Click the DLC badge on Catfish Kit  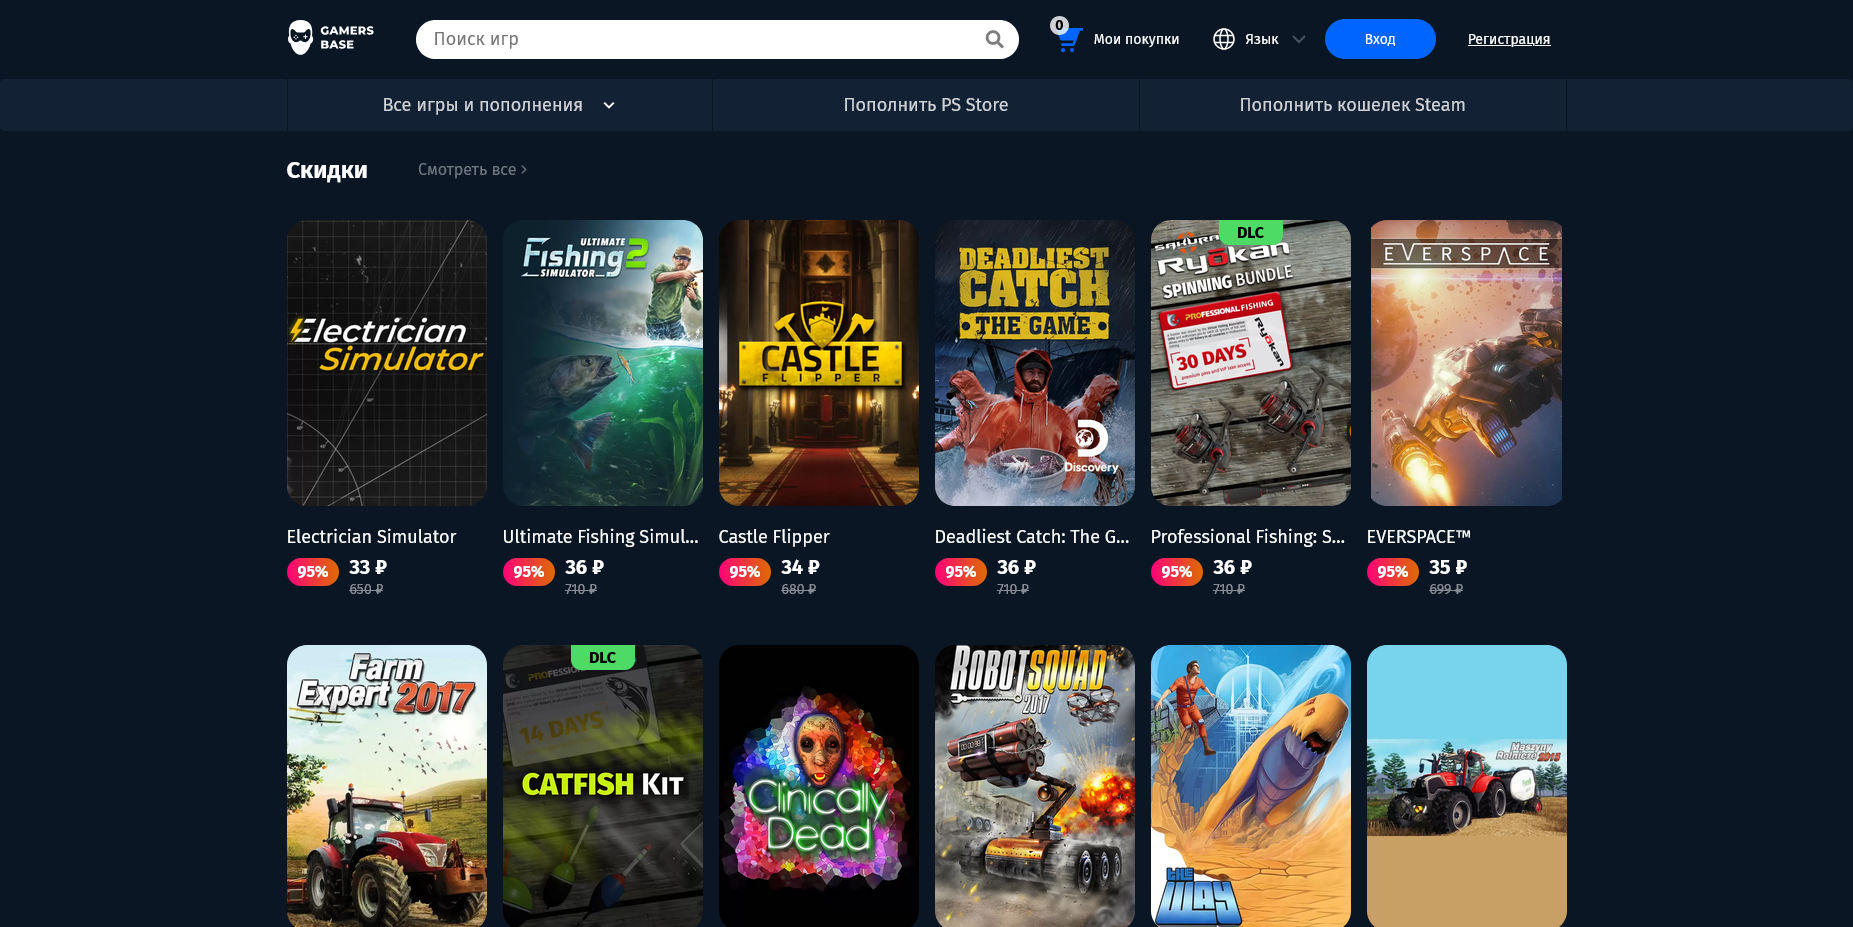[x=603, y=657]
